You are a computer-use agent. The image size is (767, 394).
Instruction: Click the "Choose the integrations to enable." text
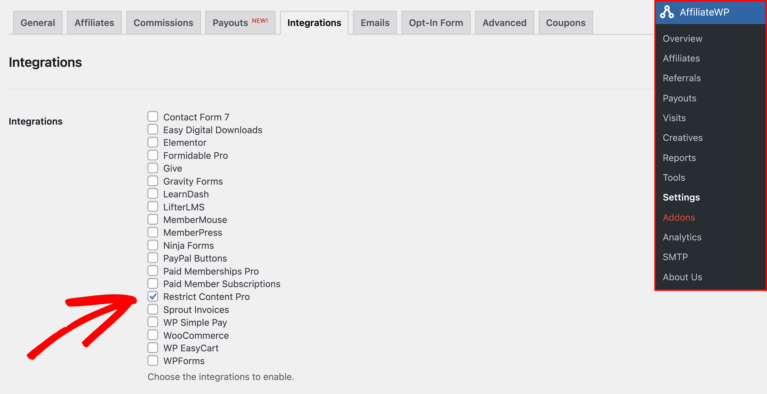pyautogui.click(x=221, y=377)
